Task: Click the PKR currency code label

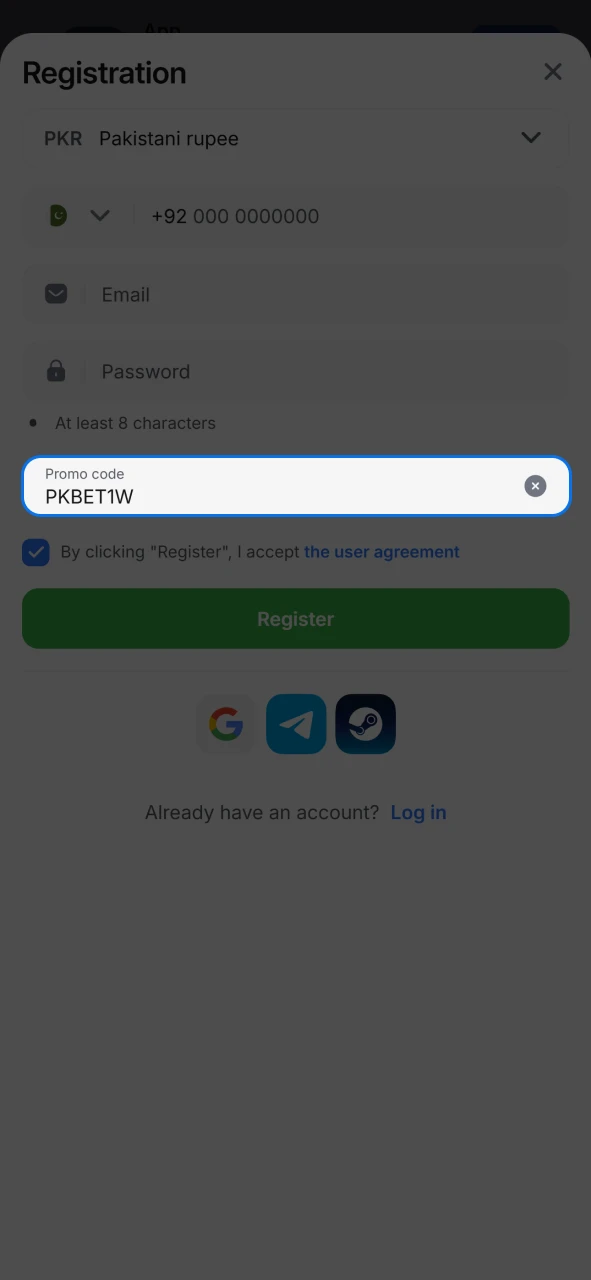Action: [x=63, y=139]
